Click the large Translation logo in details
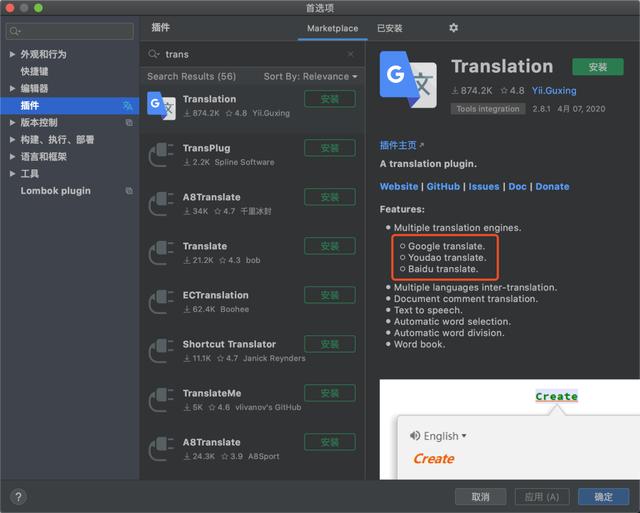Viewport: 640px width, 513px height. 408,79
